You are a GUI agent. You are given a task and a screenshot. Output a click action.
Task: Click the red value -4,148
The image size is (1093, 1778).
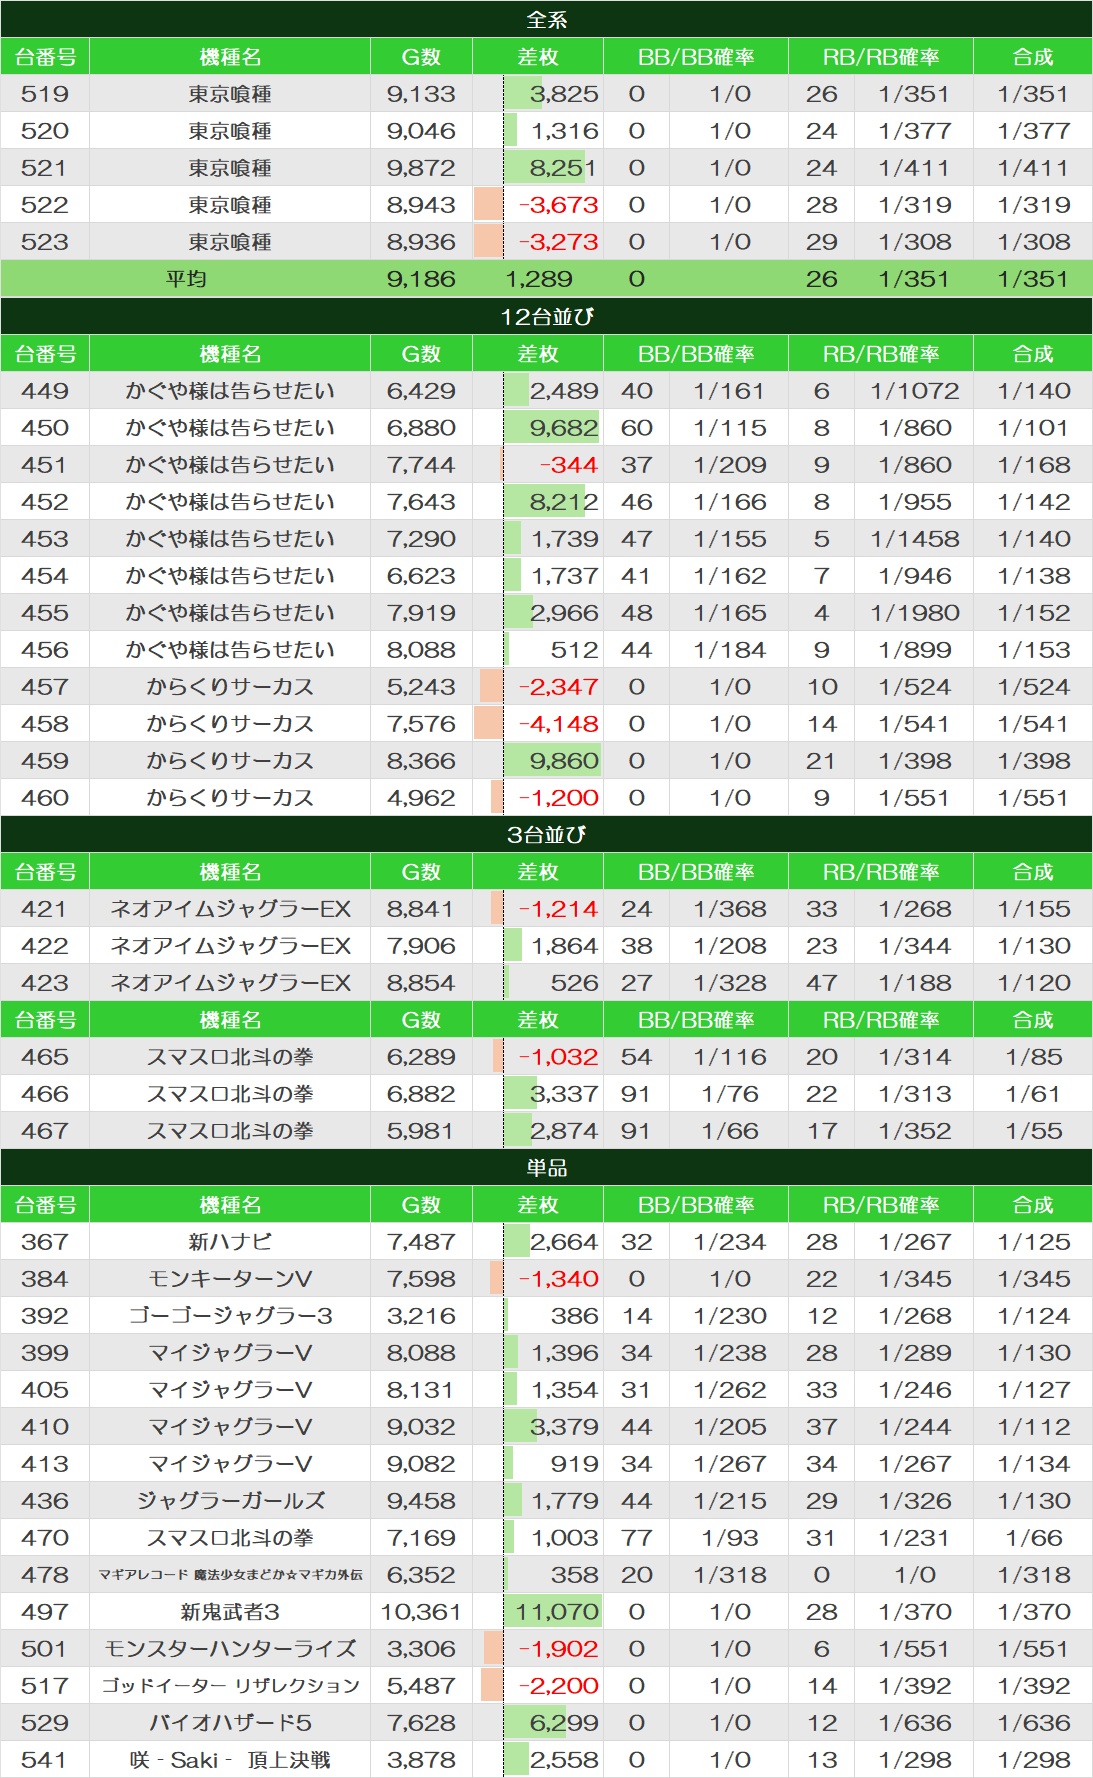coord(558,724)
